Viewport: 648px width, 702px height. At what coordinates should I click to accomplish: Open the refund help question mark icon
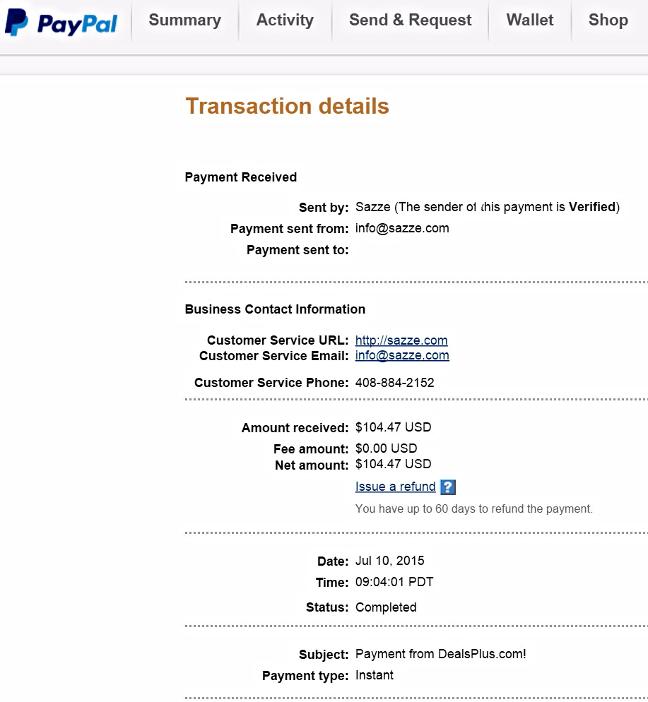448,487
